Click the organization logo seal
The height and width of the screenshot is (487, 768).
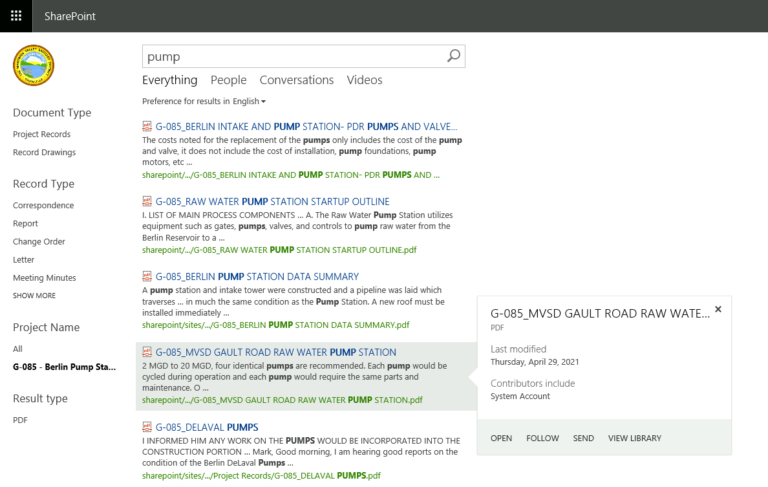[x=33, y=66]
